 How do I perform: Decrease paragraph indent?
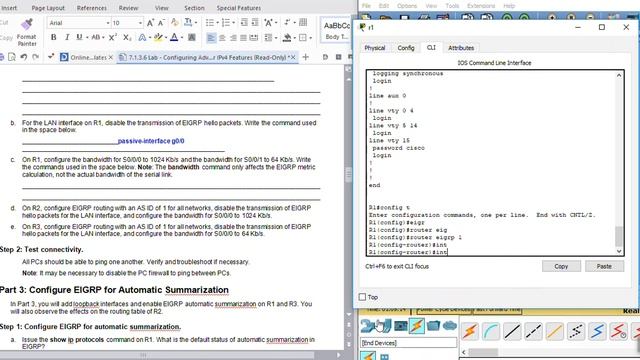pyautogui.click(x=244, y=22)
